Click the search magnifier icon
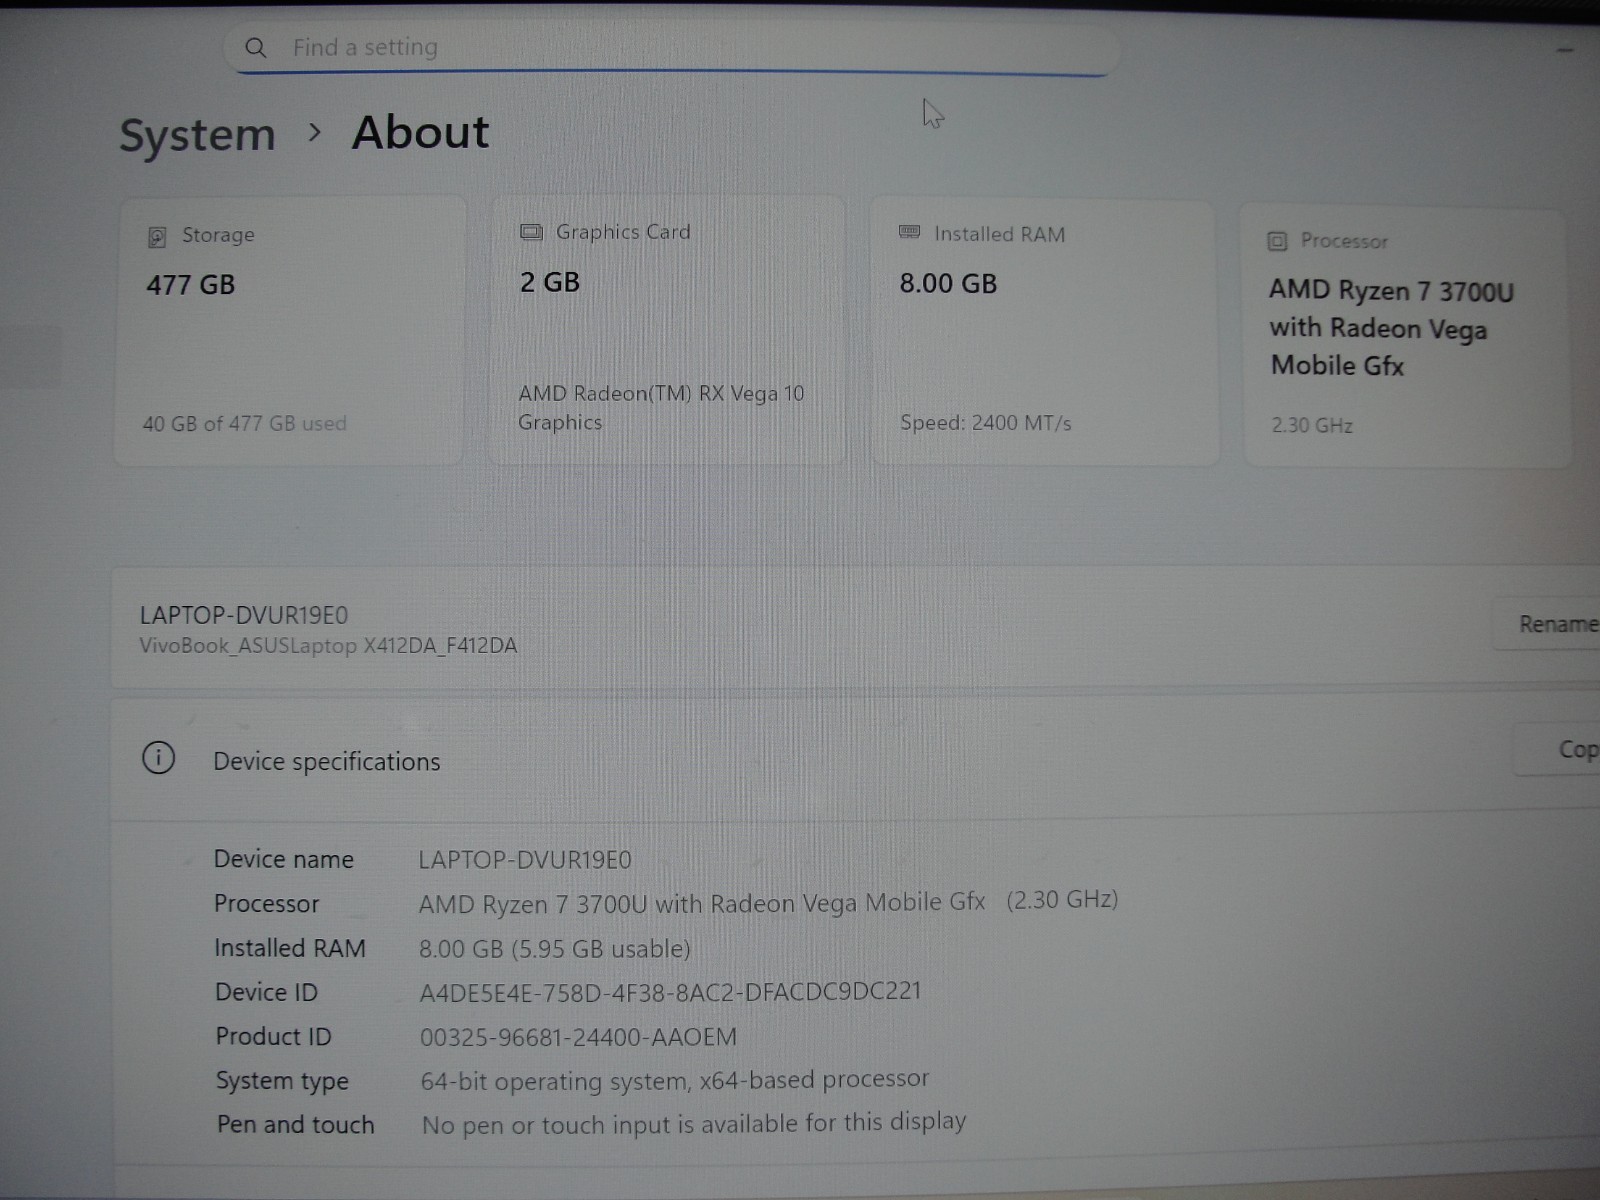Image resolution: width=1600 pixels, height=1200 pixels. (256, 47)
